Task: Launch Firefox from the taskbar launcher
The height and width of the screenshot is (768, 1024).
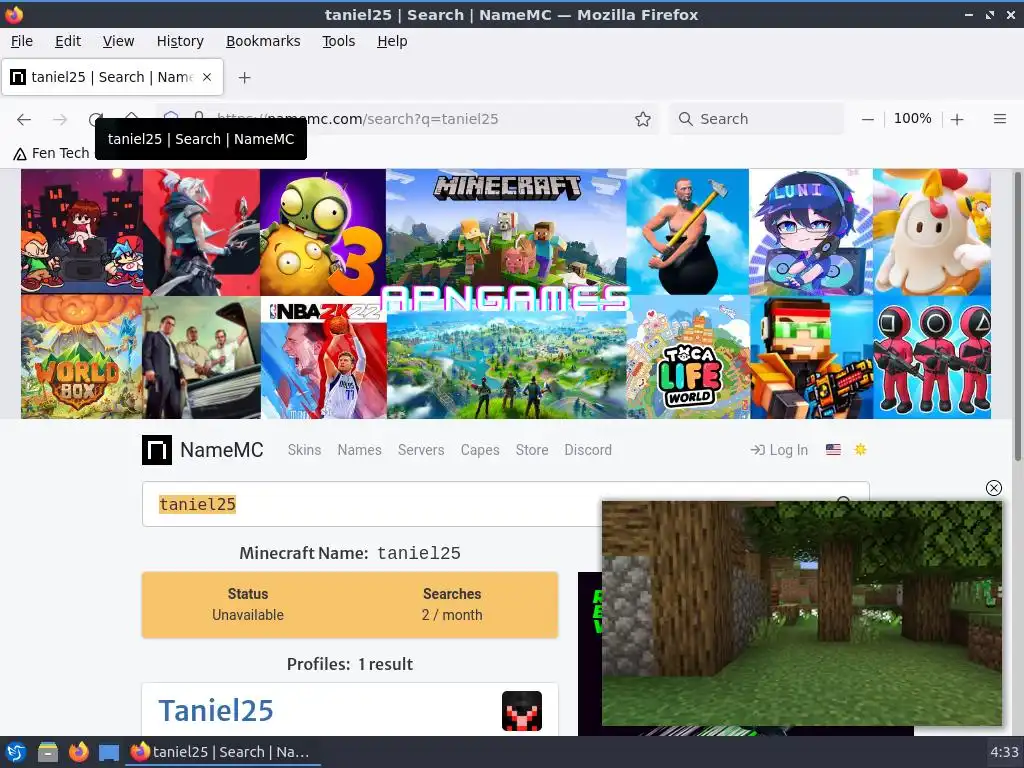Action: pyautogui.click(x=78, y=752)
